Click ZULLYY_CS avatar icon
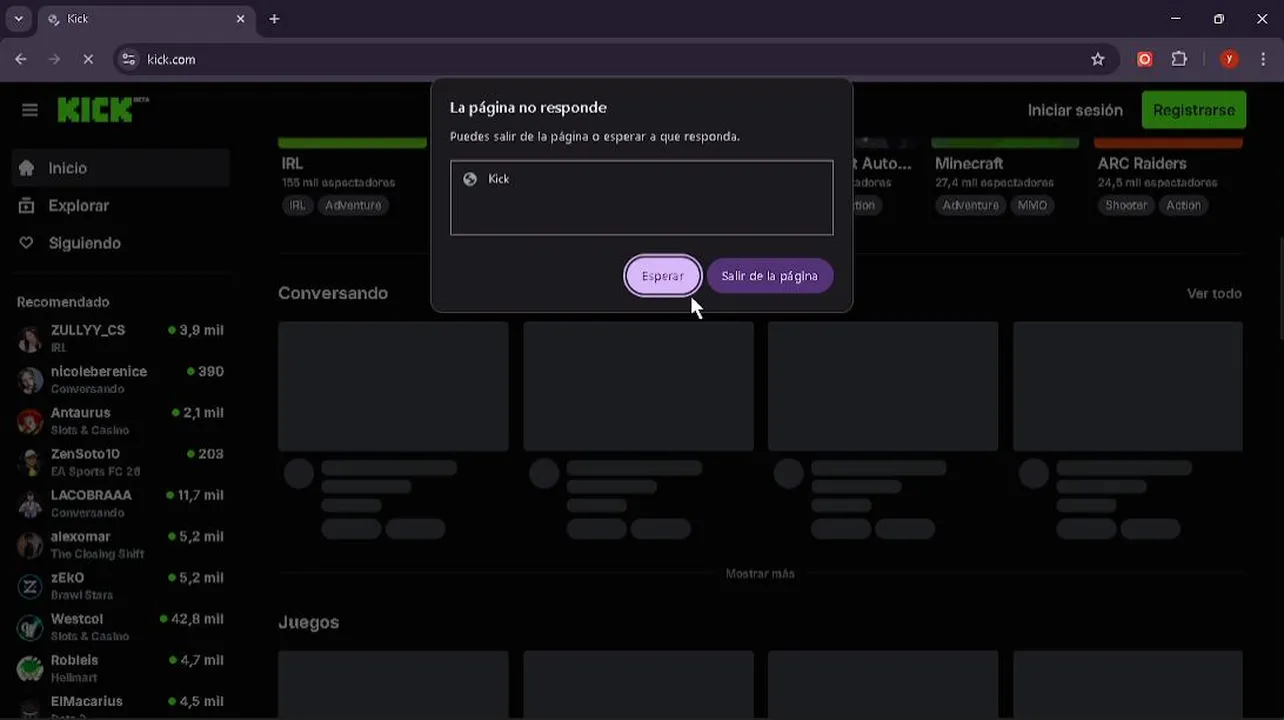The image size is (1284, 720). tap(30, 339)
